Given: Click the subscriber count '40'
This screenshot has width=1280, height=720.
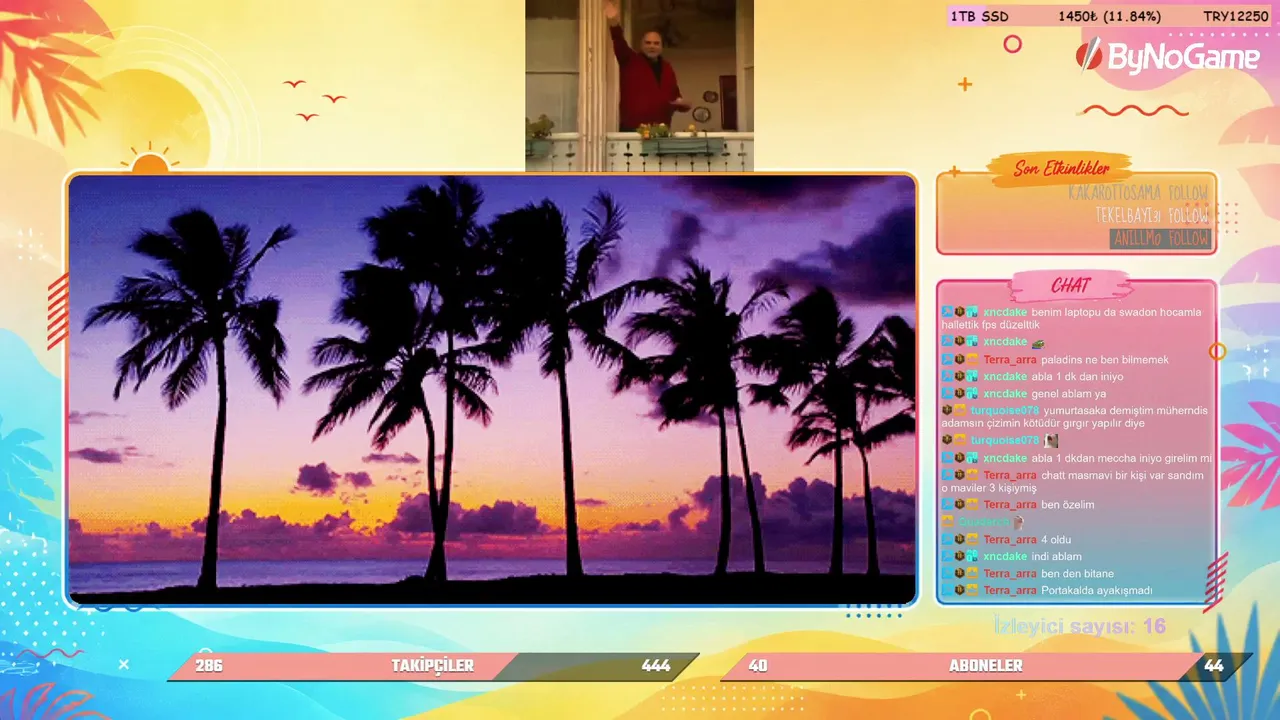Looking at the screenshot, I should coord(758,666).
